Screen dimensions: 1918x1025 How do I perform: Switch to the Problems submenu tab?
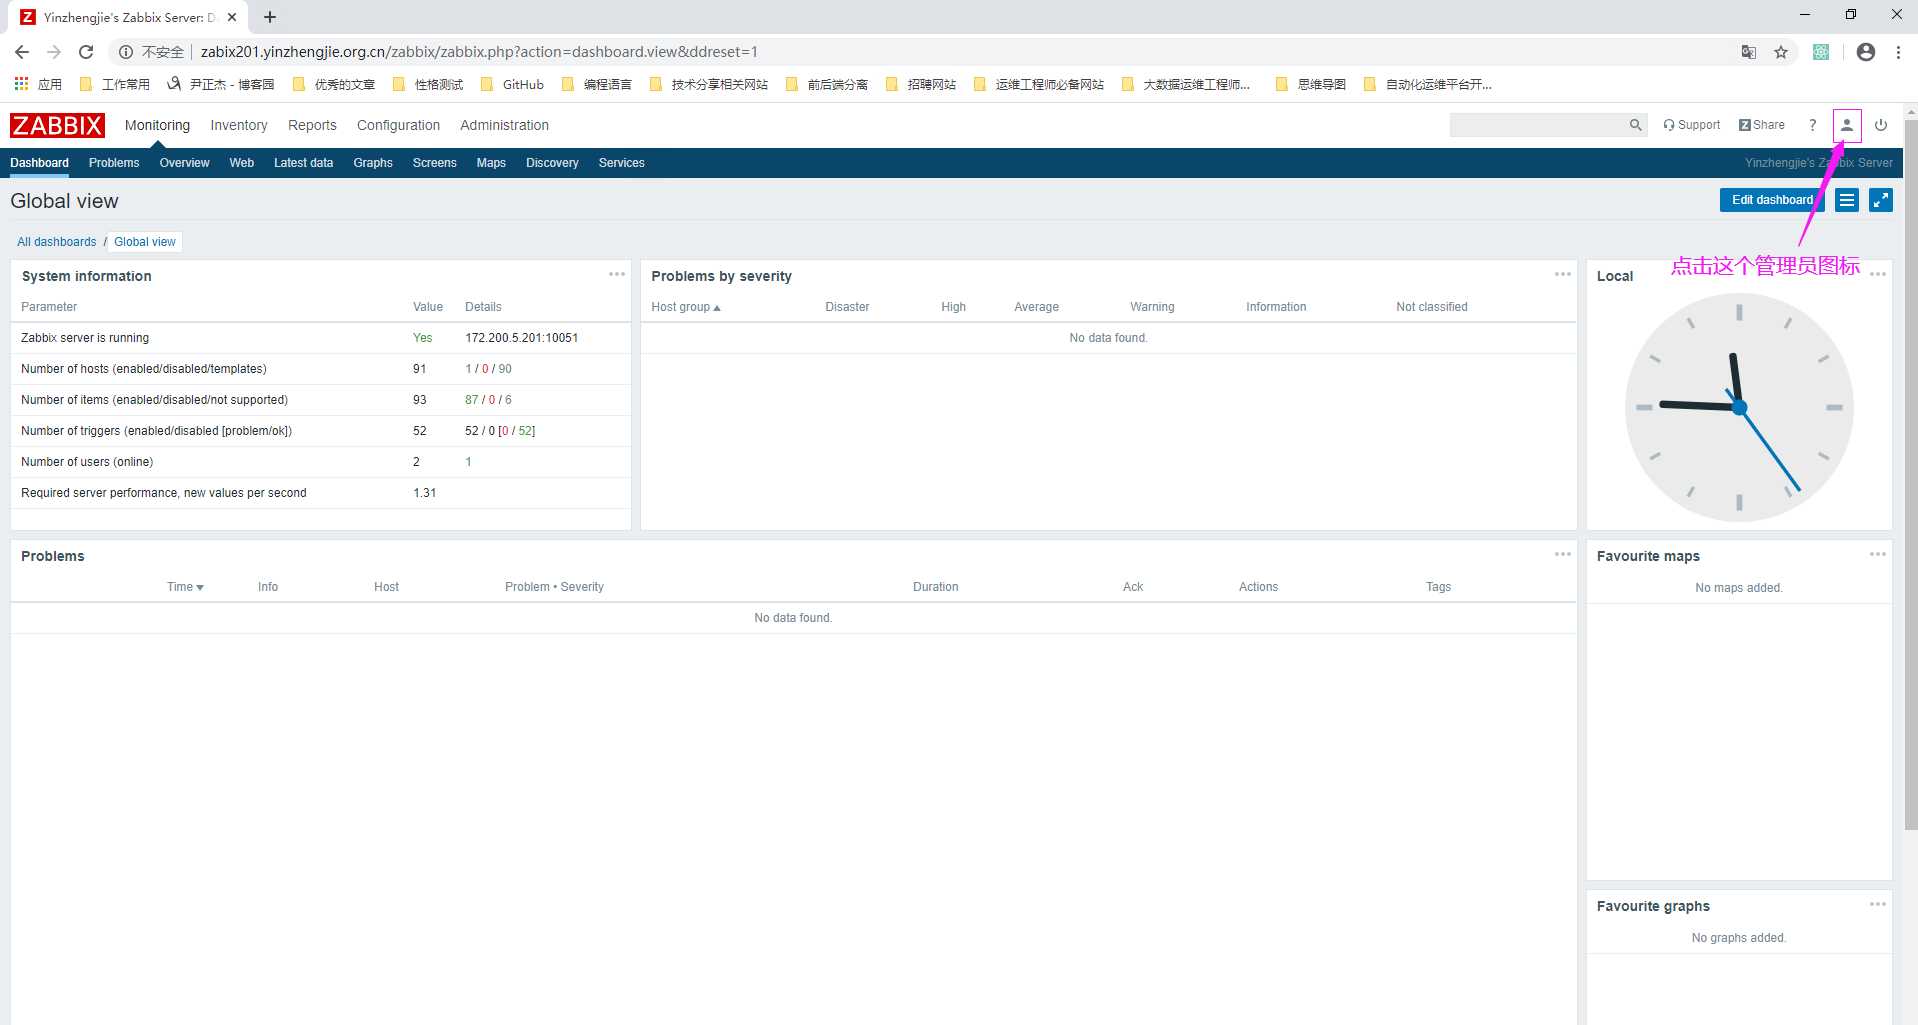pos(114,163)
